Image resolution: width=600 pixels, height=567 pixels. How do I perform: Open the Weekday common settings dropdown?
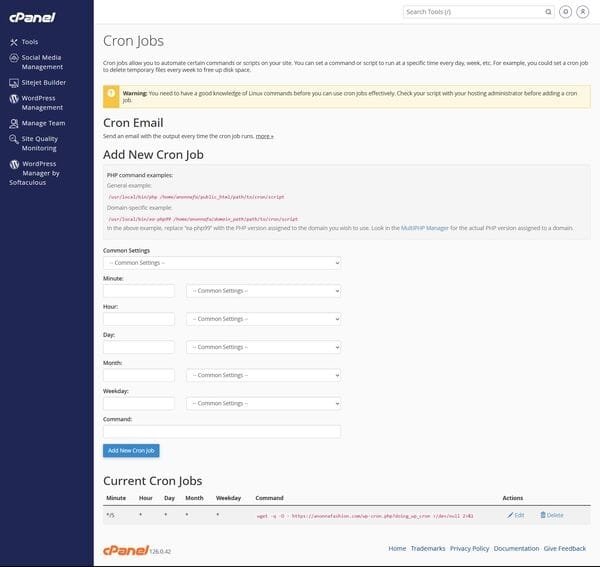pyautogui.click(x=263, y=403)
